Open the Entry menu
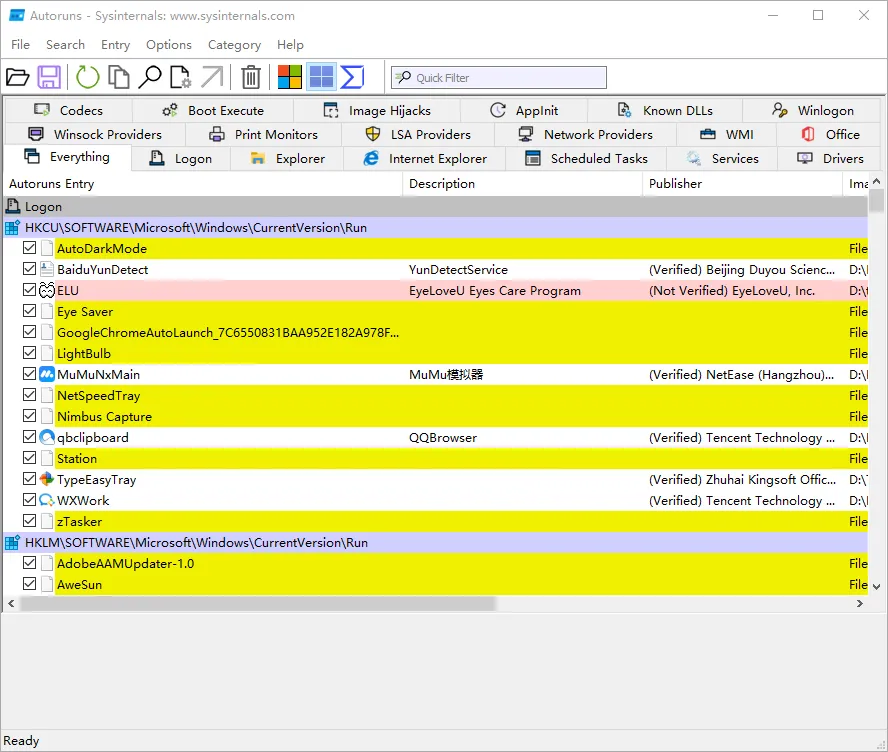Viewport: 888px width, 752px height. point(116,45)
